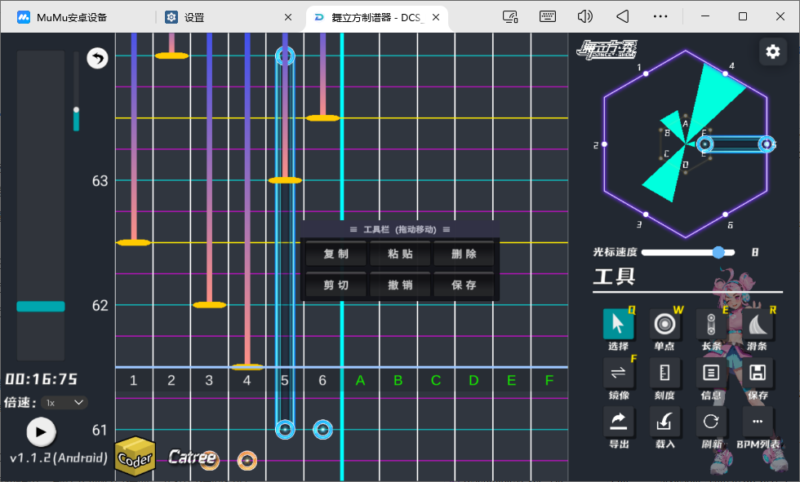
Task: Select yellow hold end in lane 1
Action: pos(134,243)
